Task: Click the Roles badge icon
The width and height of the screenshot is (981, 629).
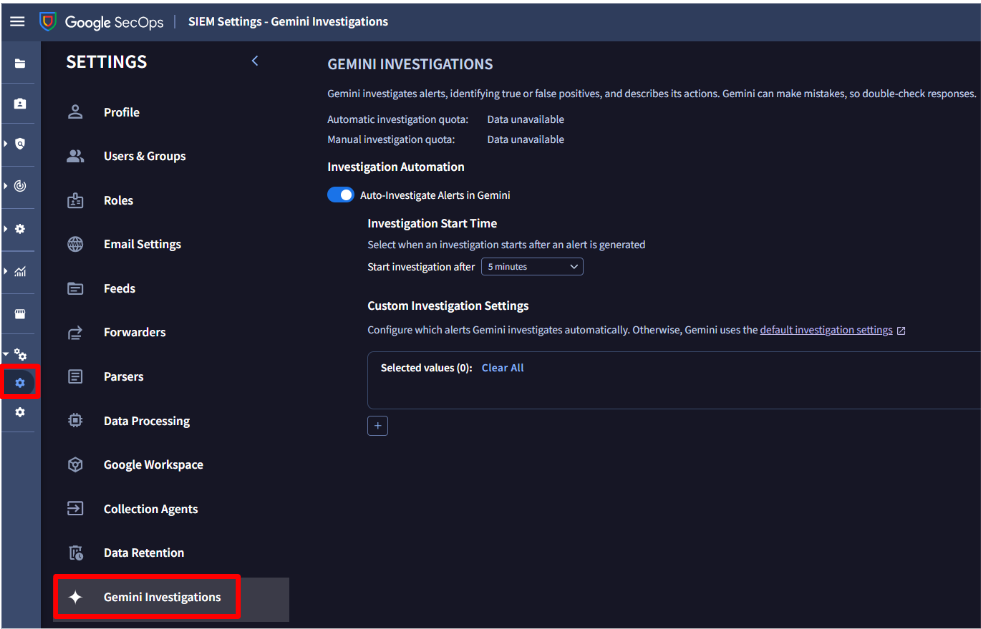Action: [x=75, y=200]
